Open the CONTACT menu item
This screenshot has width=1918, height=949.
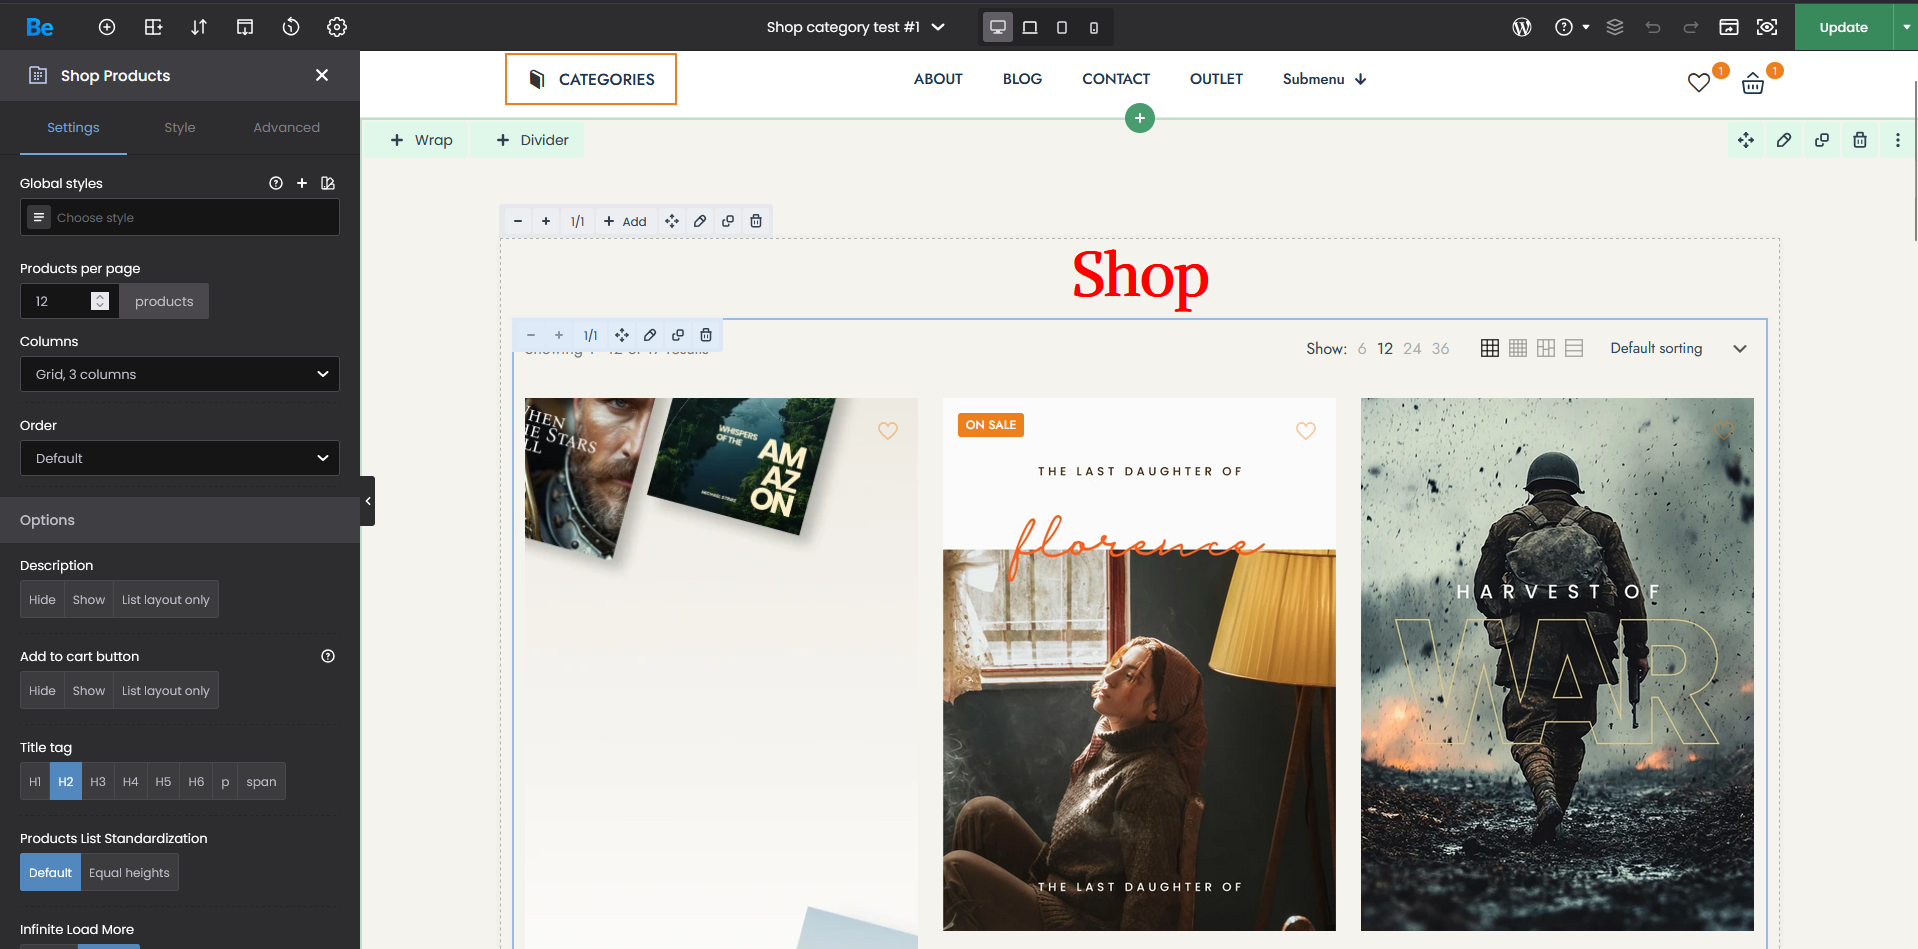[1116, 79]
